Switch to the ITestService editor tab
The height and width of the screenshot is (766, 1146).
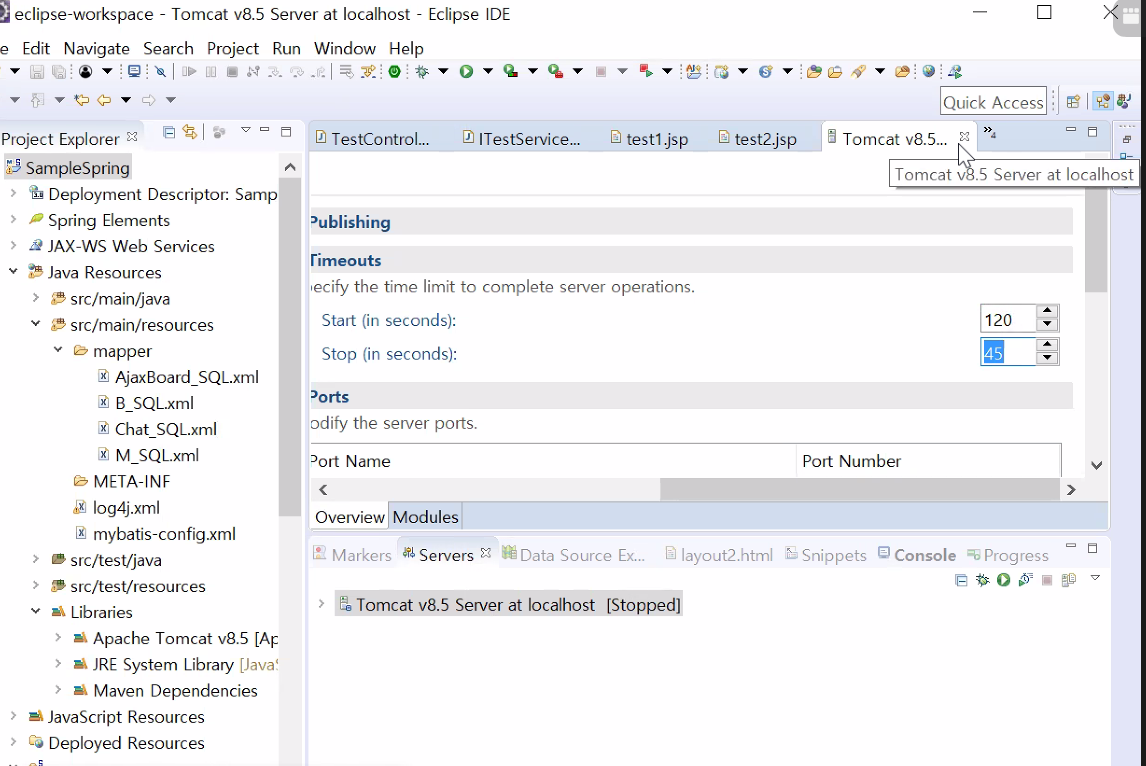click(522, 138)
